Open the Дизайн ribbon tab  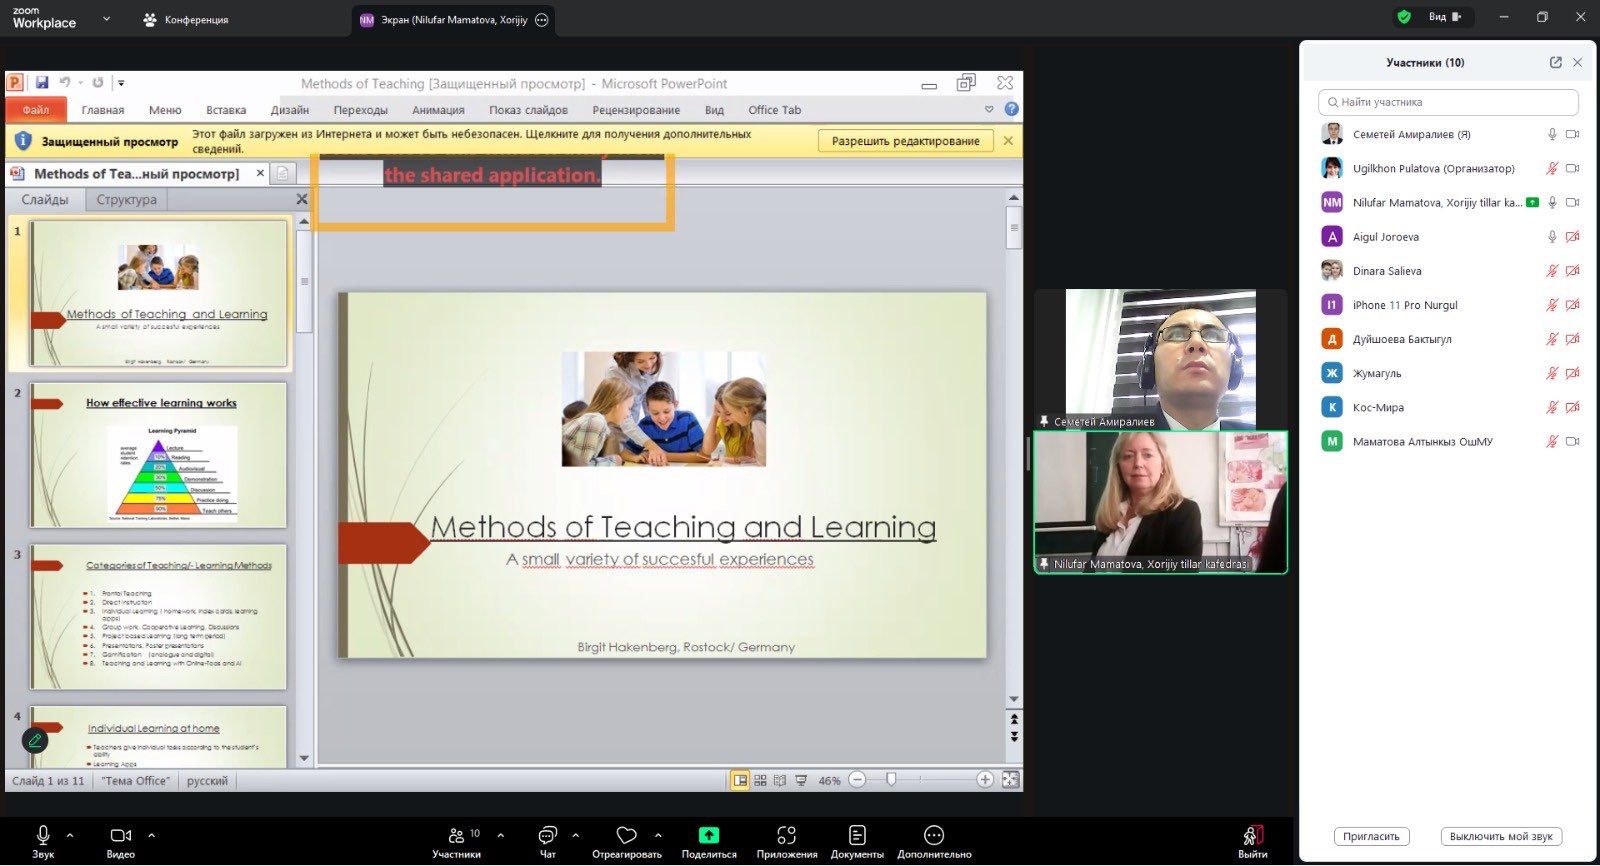[x=289, y=110]
